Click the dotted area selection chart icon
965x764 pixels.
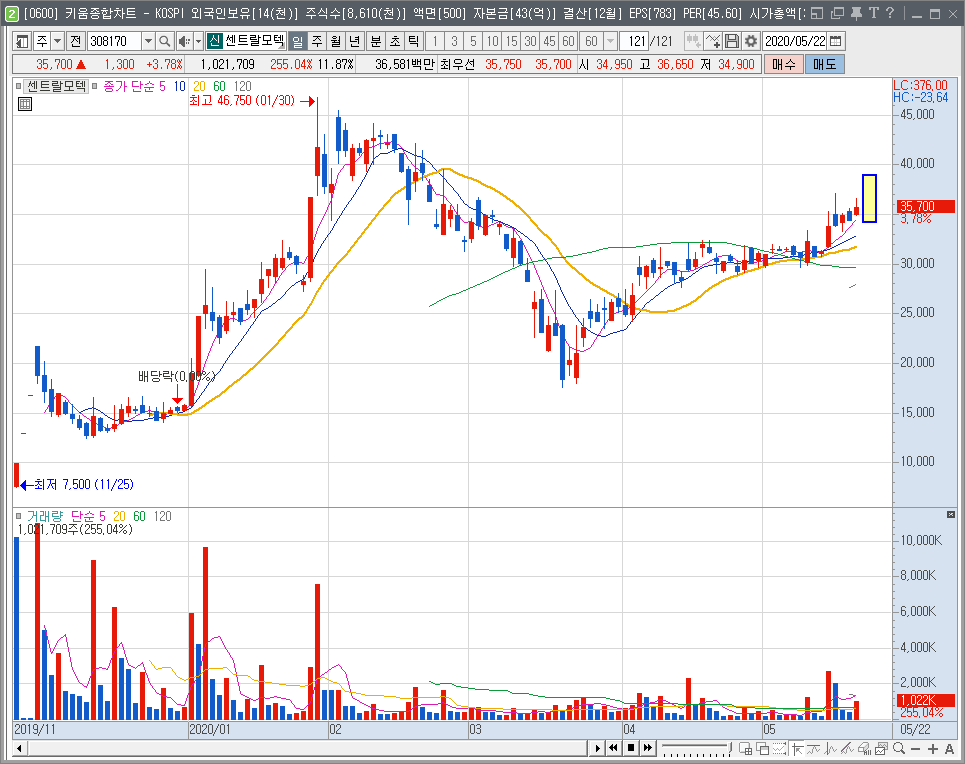[x=780, y=749]
